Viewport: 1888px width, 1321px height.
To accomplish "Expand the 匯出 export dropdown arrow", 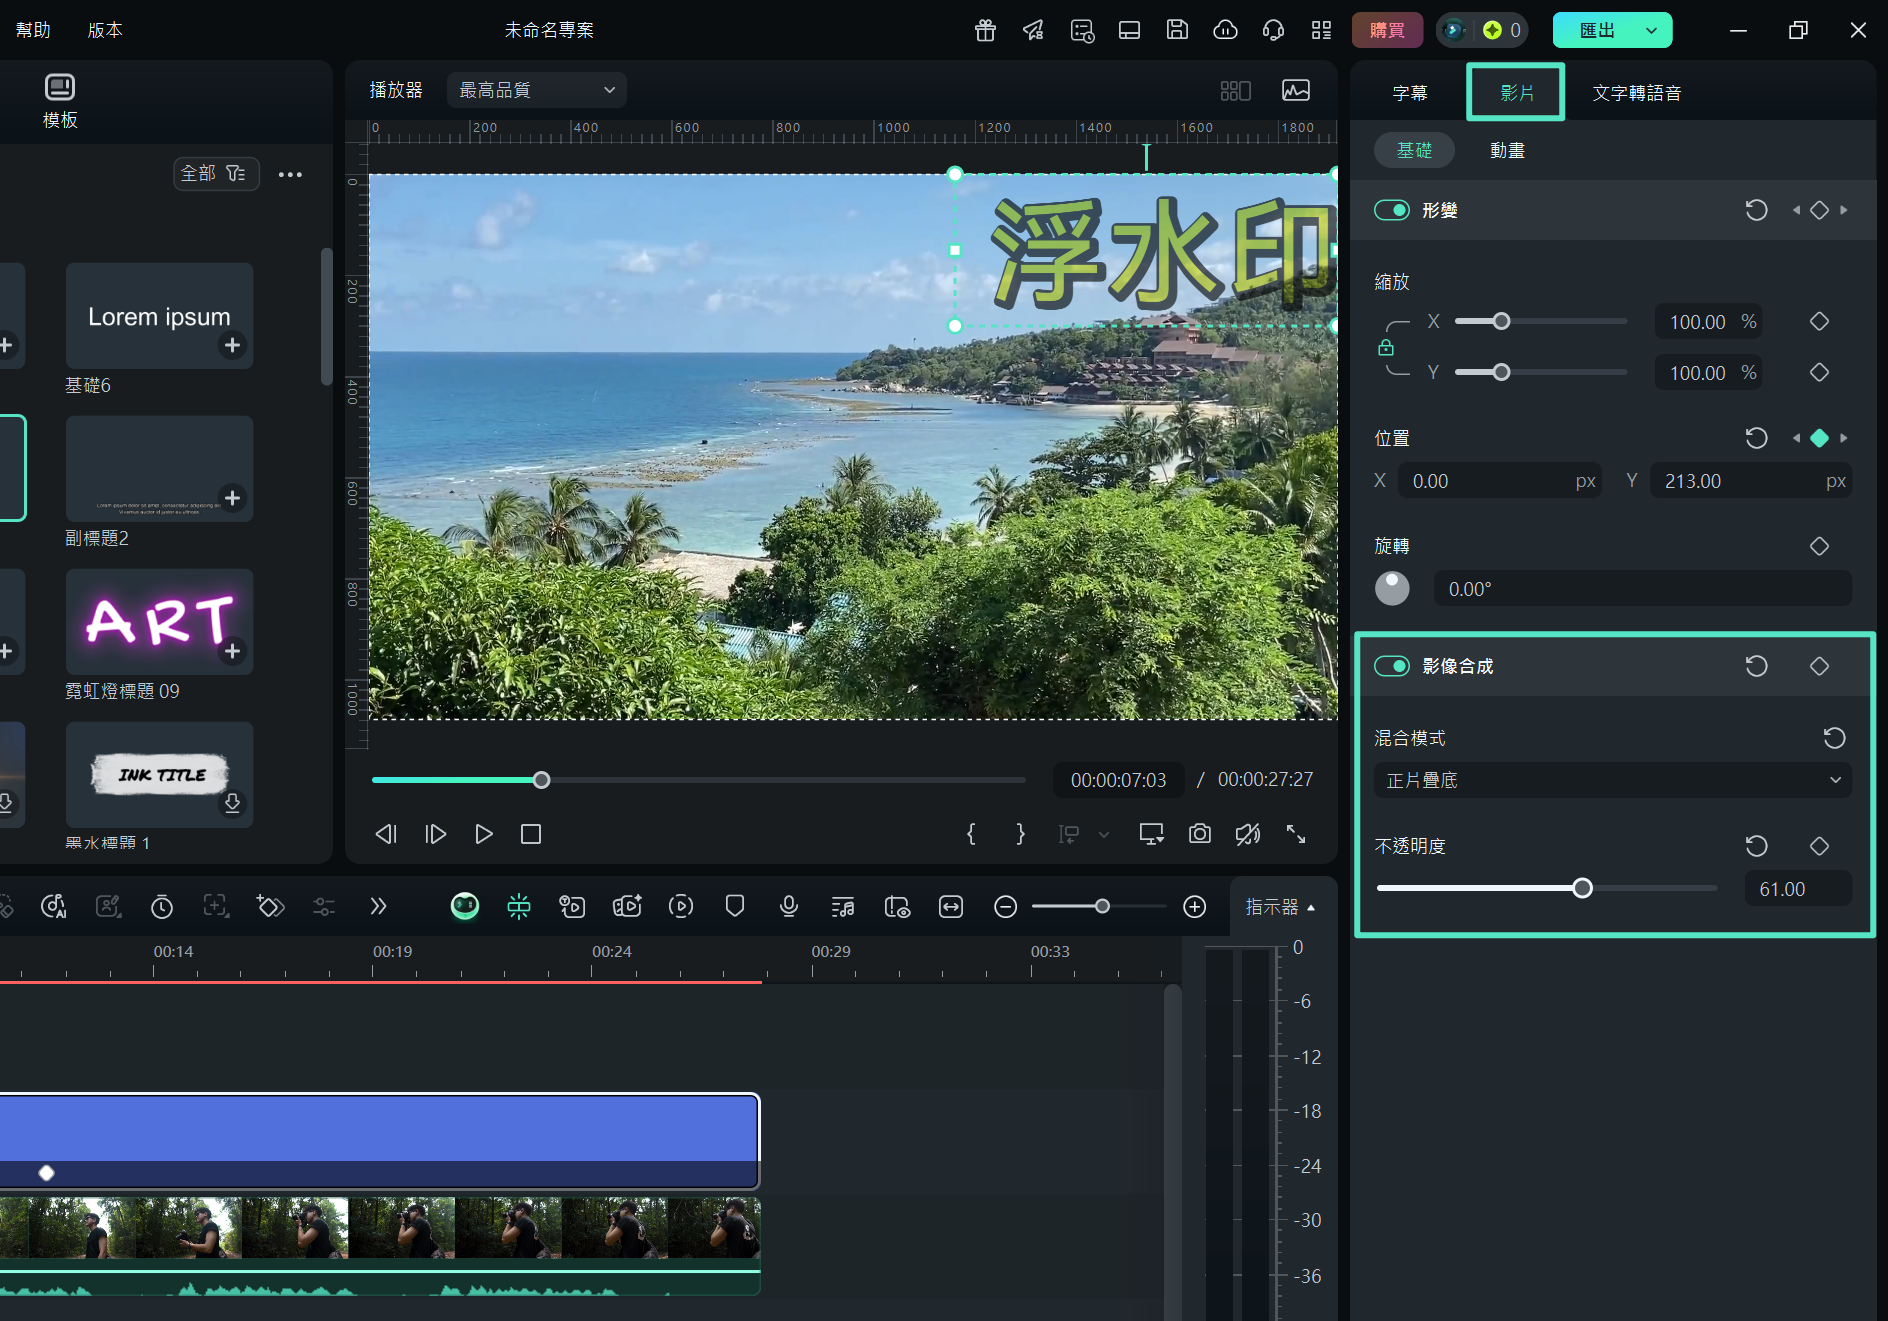I will [x=1652, y=30].
